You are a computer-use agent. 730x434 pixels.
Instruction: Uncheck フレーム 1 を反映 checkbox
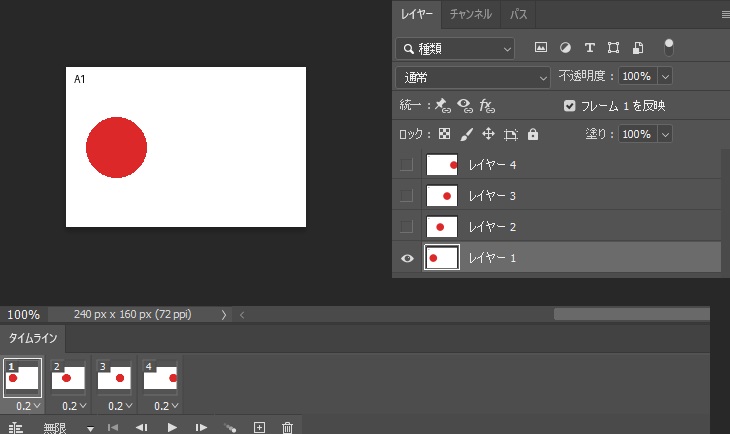point(569,106)
